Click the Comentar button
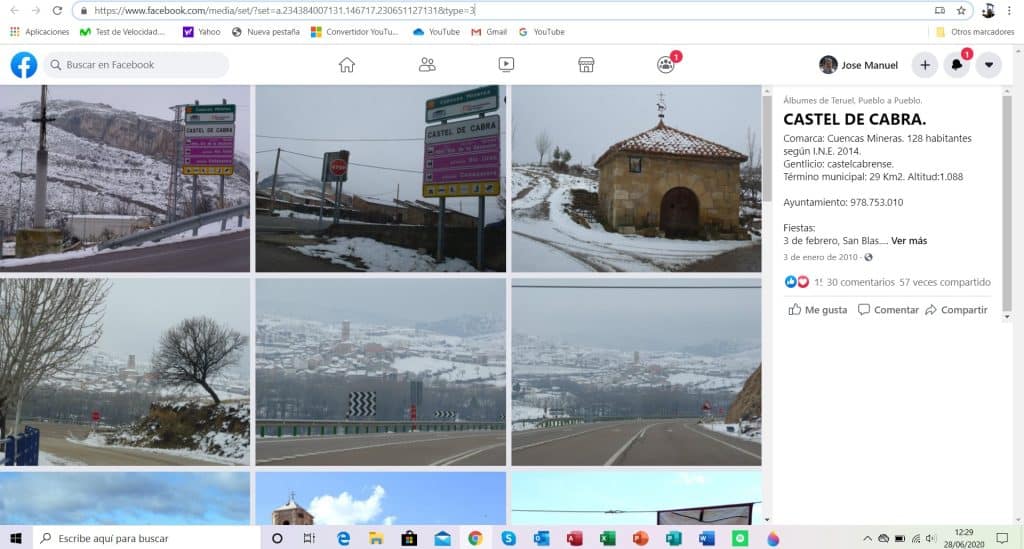This screenshot has width=1024, height=549. click(888, 310)
